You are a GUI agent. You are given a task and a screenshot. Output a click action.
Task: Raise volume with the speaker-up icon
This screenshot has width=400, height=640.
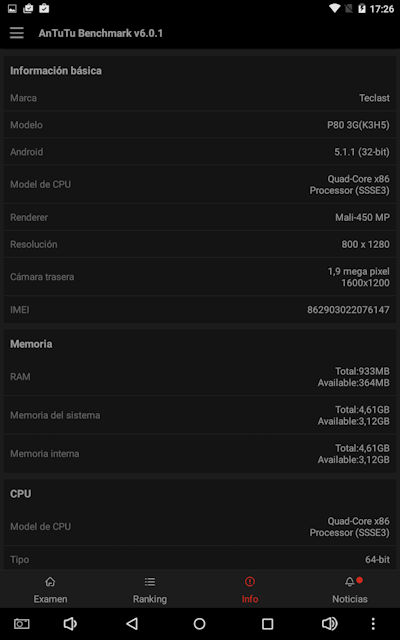click(x=329, y=623)
